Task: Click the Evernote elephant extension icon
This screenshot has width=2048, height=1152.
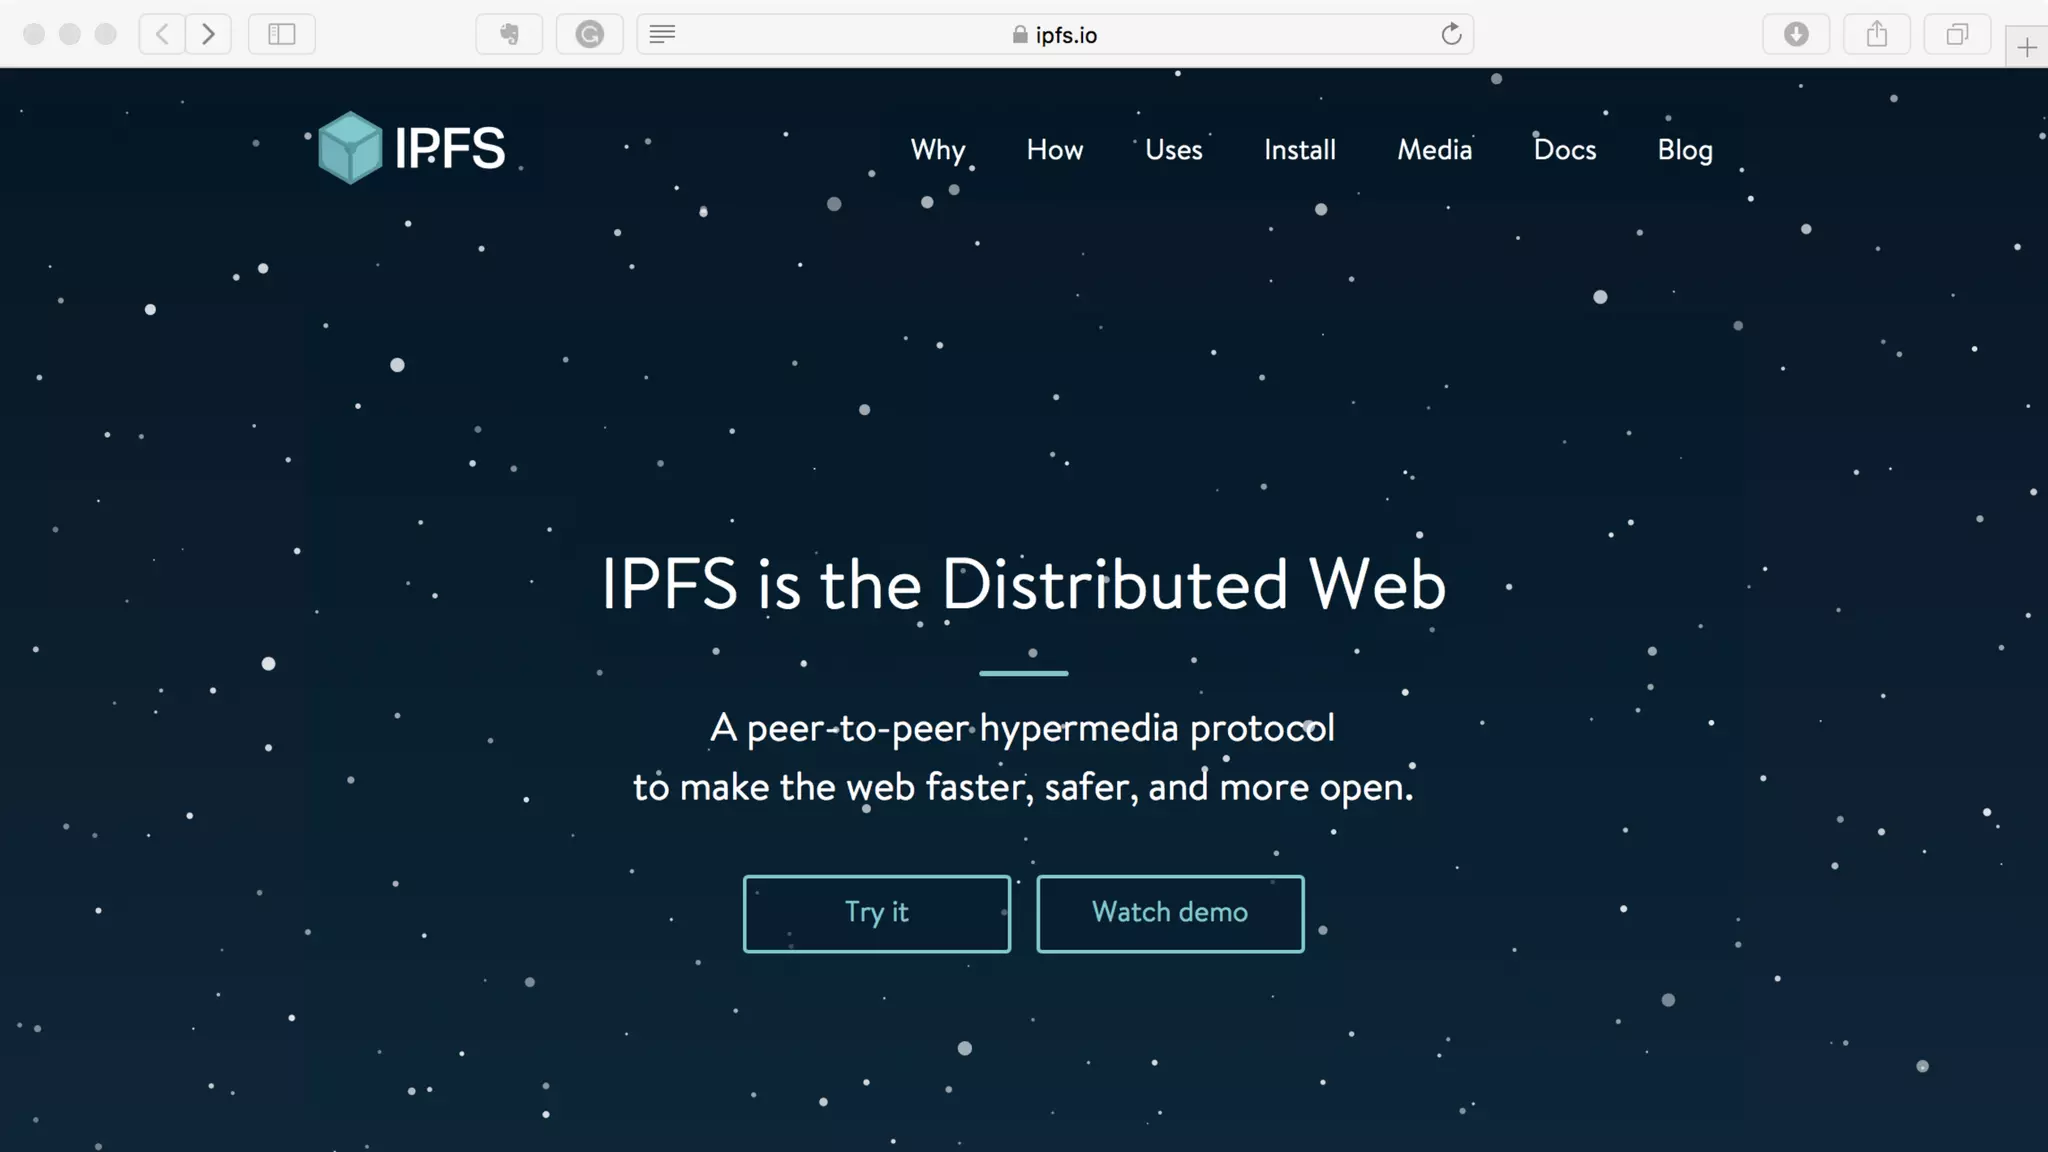Action: tap(509, 34)
